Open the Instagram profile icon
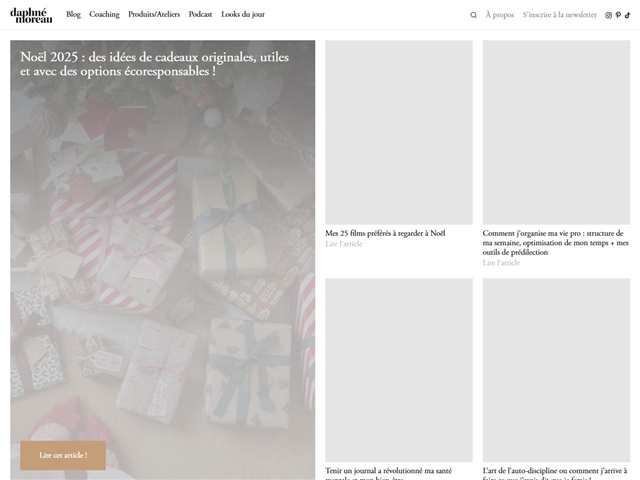Image resolution: width=640 pixels, height=480 pixels. point(609,15)
